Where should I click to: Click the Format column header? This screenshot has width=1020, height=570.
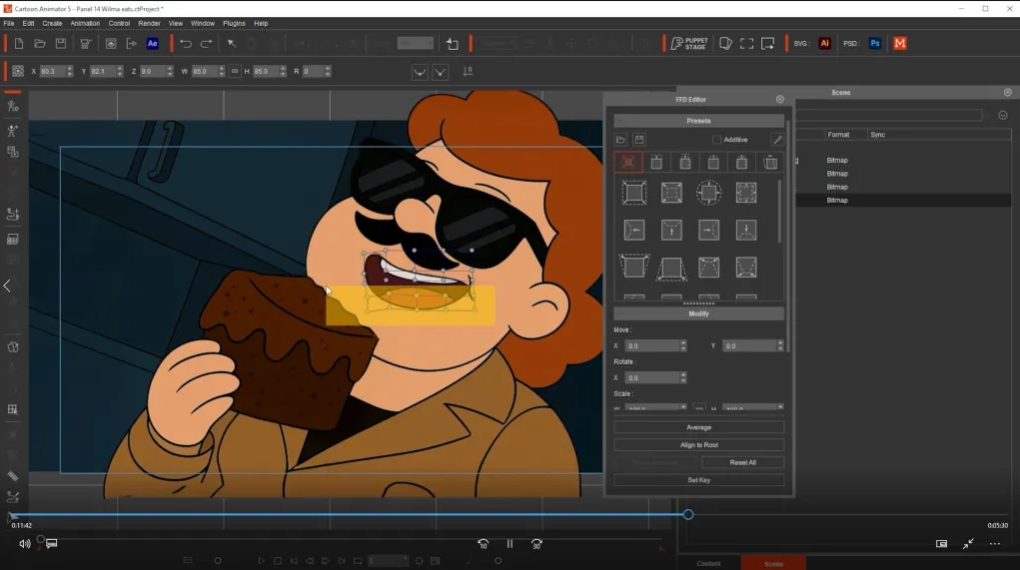(838, 135)
